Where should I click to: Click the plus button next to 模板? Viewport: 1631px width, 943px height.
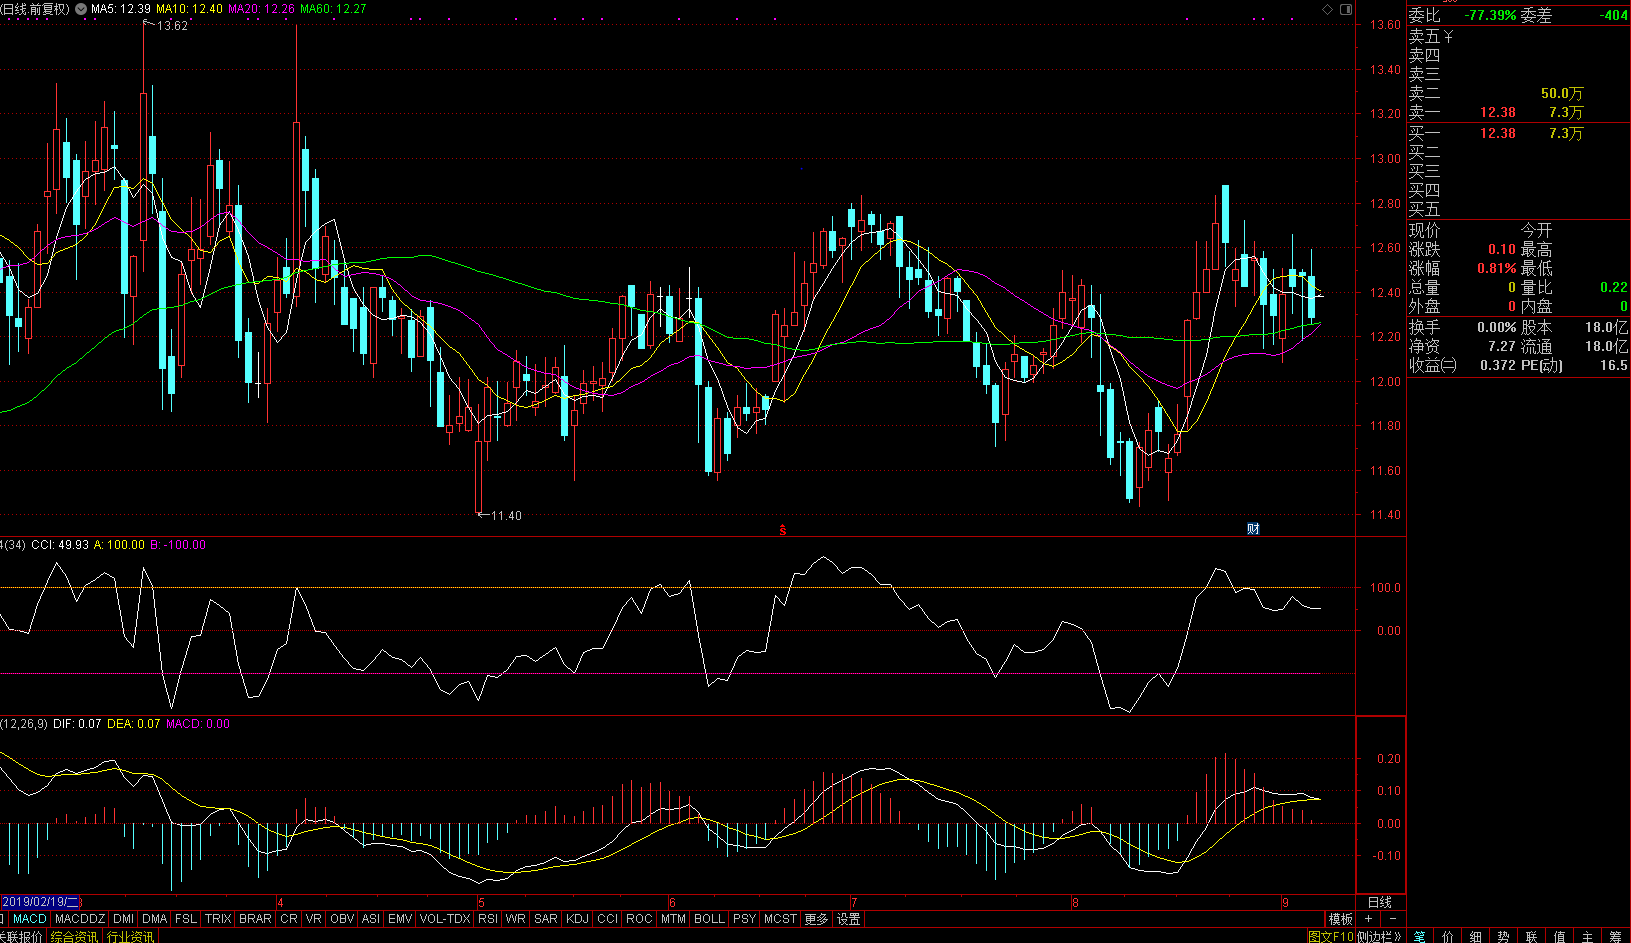point(1368,919)
